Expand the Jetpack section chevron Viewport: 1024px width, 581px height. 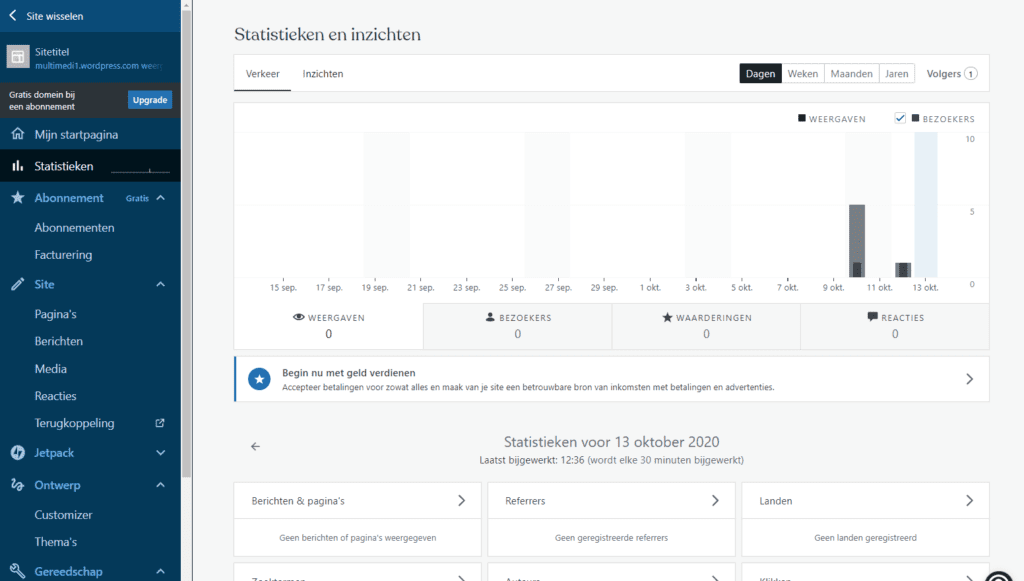(x=161, y=452)
